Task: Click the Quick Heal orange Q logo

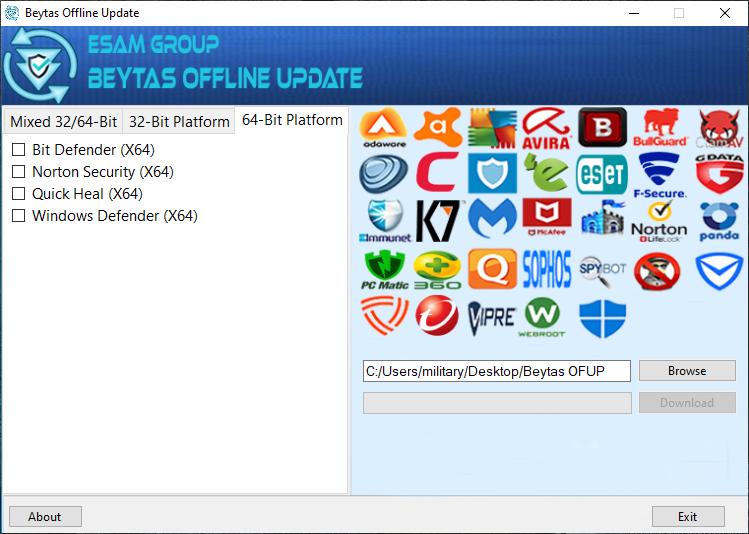Action: [492, 269]
